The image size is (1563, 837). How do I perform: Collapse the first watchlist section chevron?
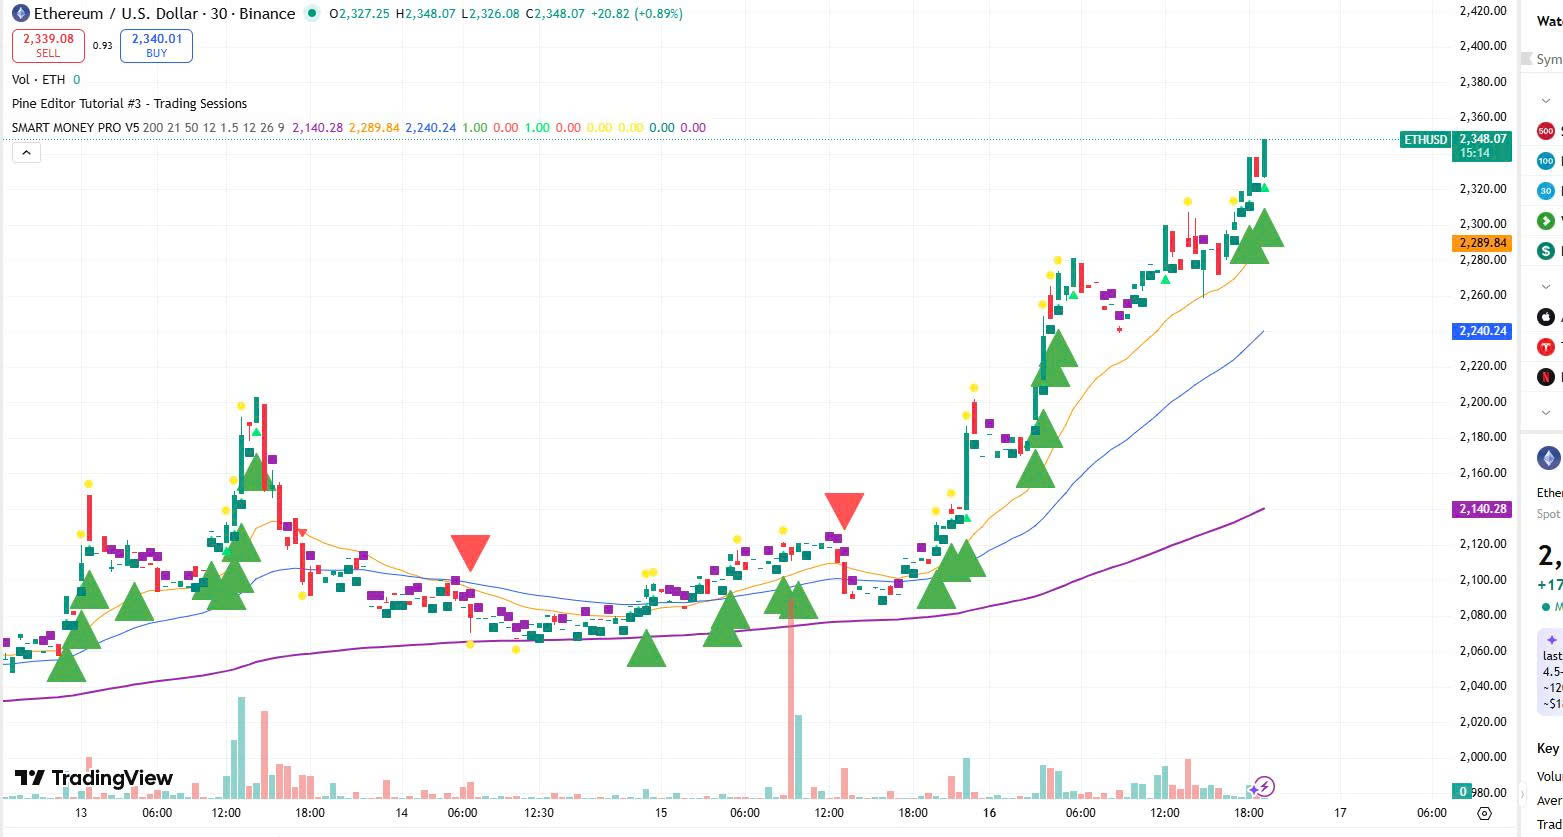click(1545, 101)
